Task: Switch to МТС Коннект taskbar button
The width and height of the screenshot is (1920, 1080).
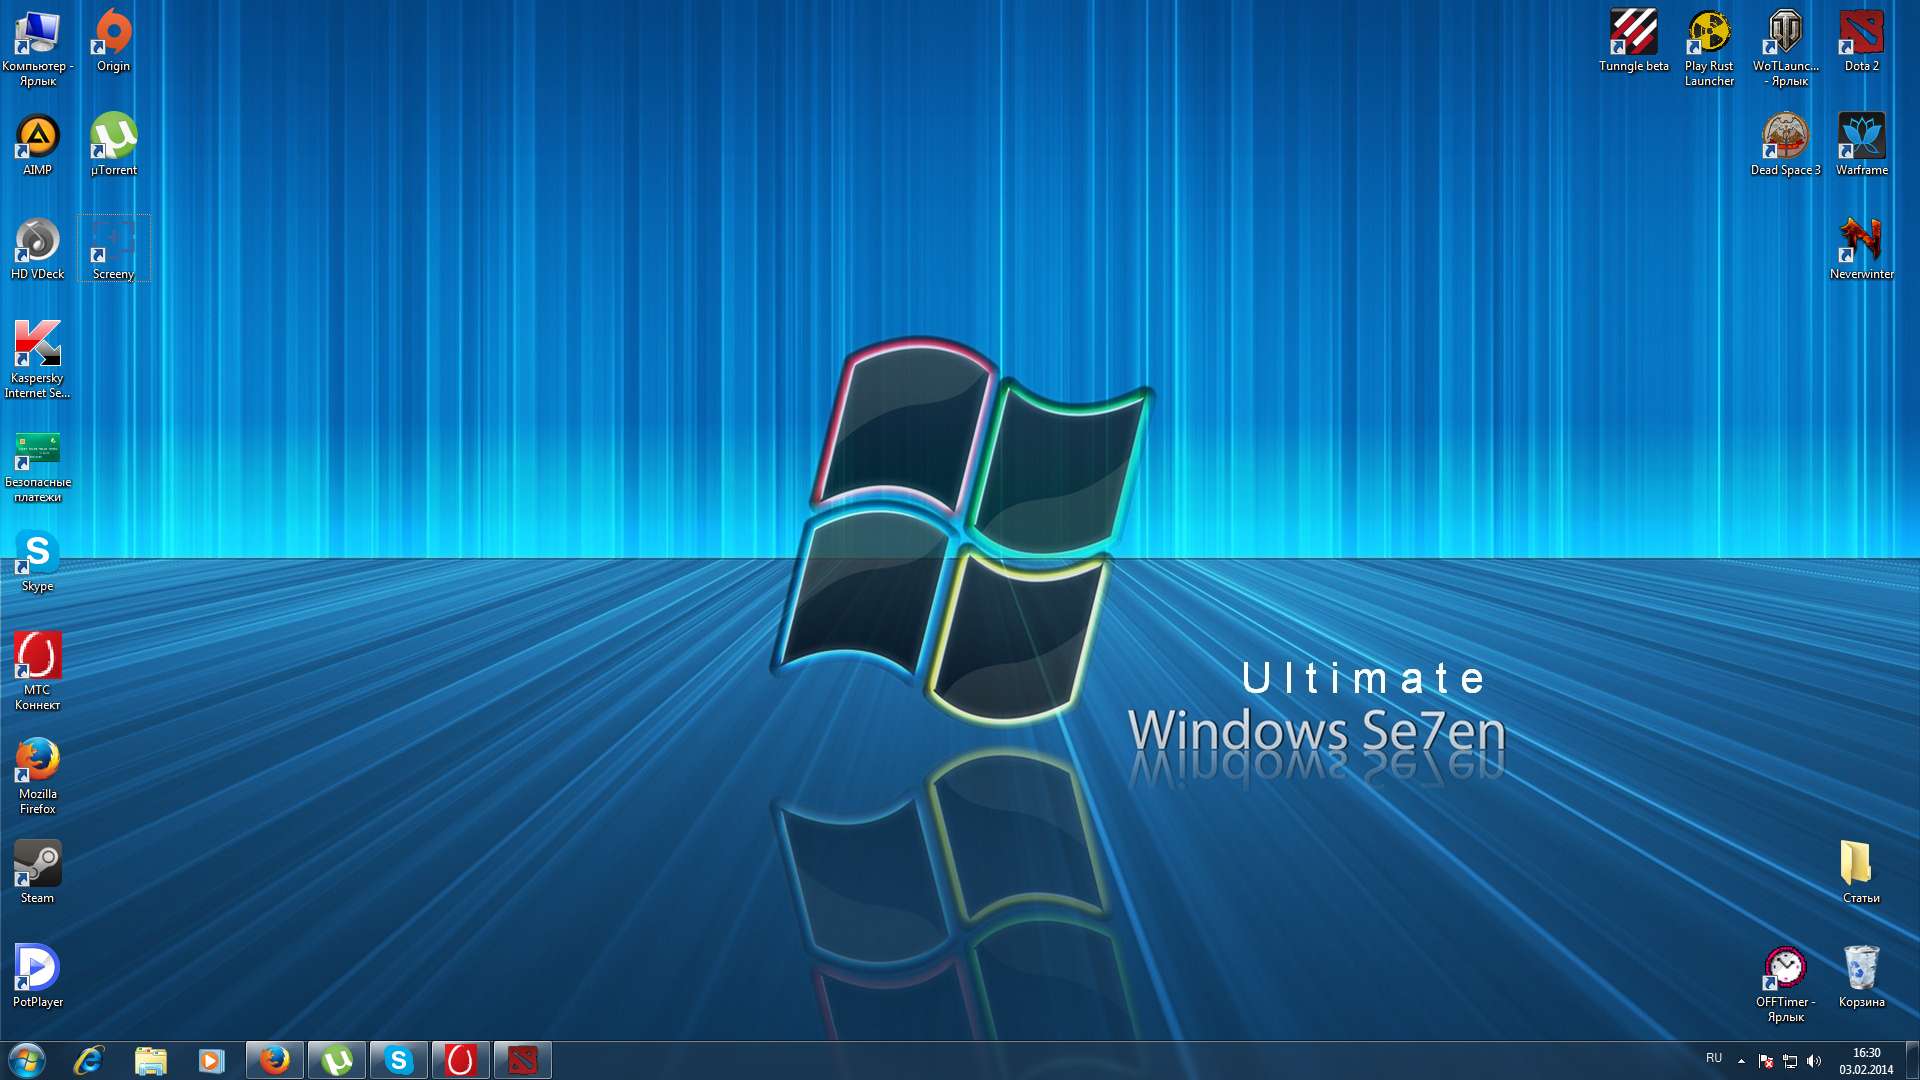Action: coord(461,1060)
